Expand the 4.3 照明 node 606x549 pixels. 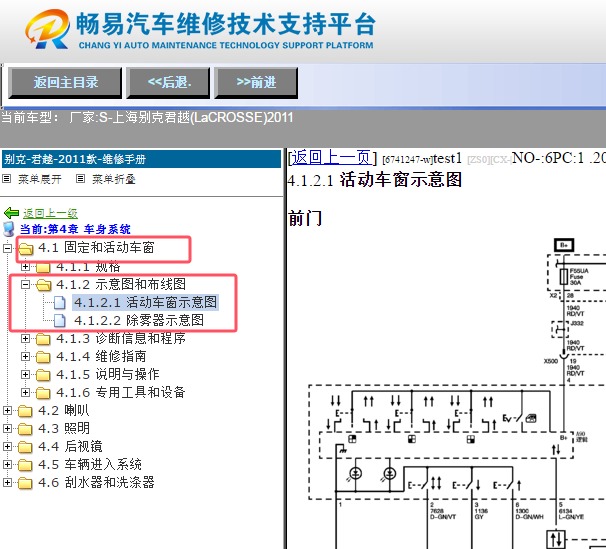coord(7,428)
